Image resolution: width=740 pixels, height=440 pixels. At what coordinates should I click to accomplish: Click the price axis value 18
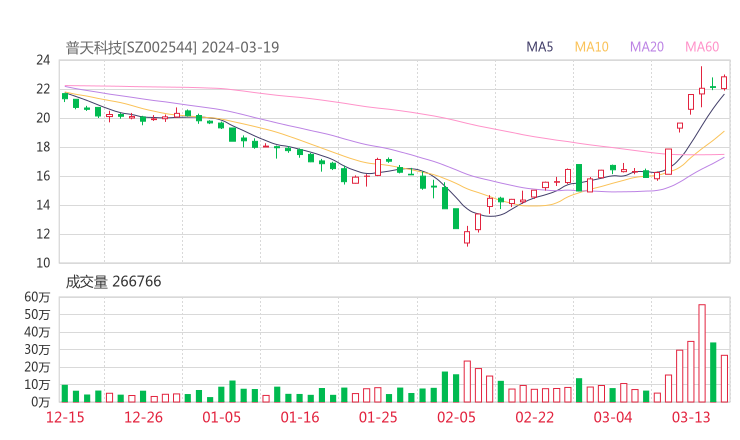(43, 147)
